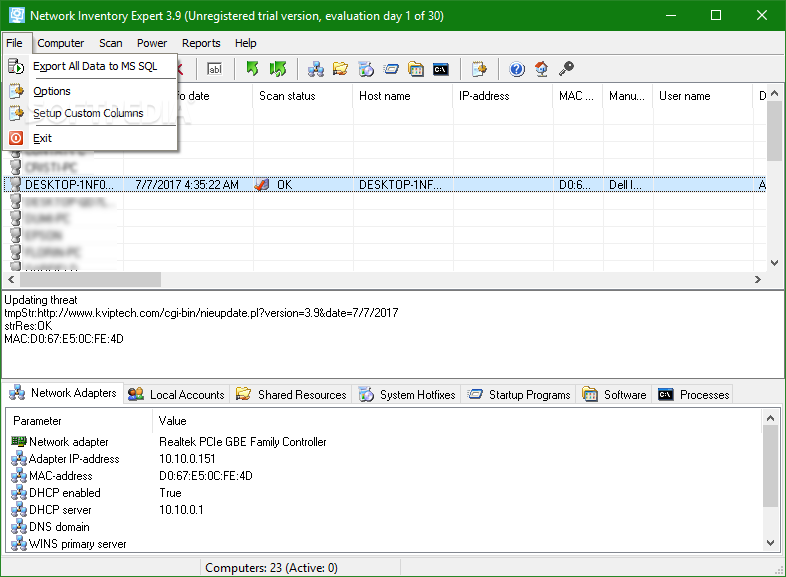Image resolution: width=786 pixels, height=577 pixels.
Task: Click the Options menu item icon
Action: [16, 91]
